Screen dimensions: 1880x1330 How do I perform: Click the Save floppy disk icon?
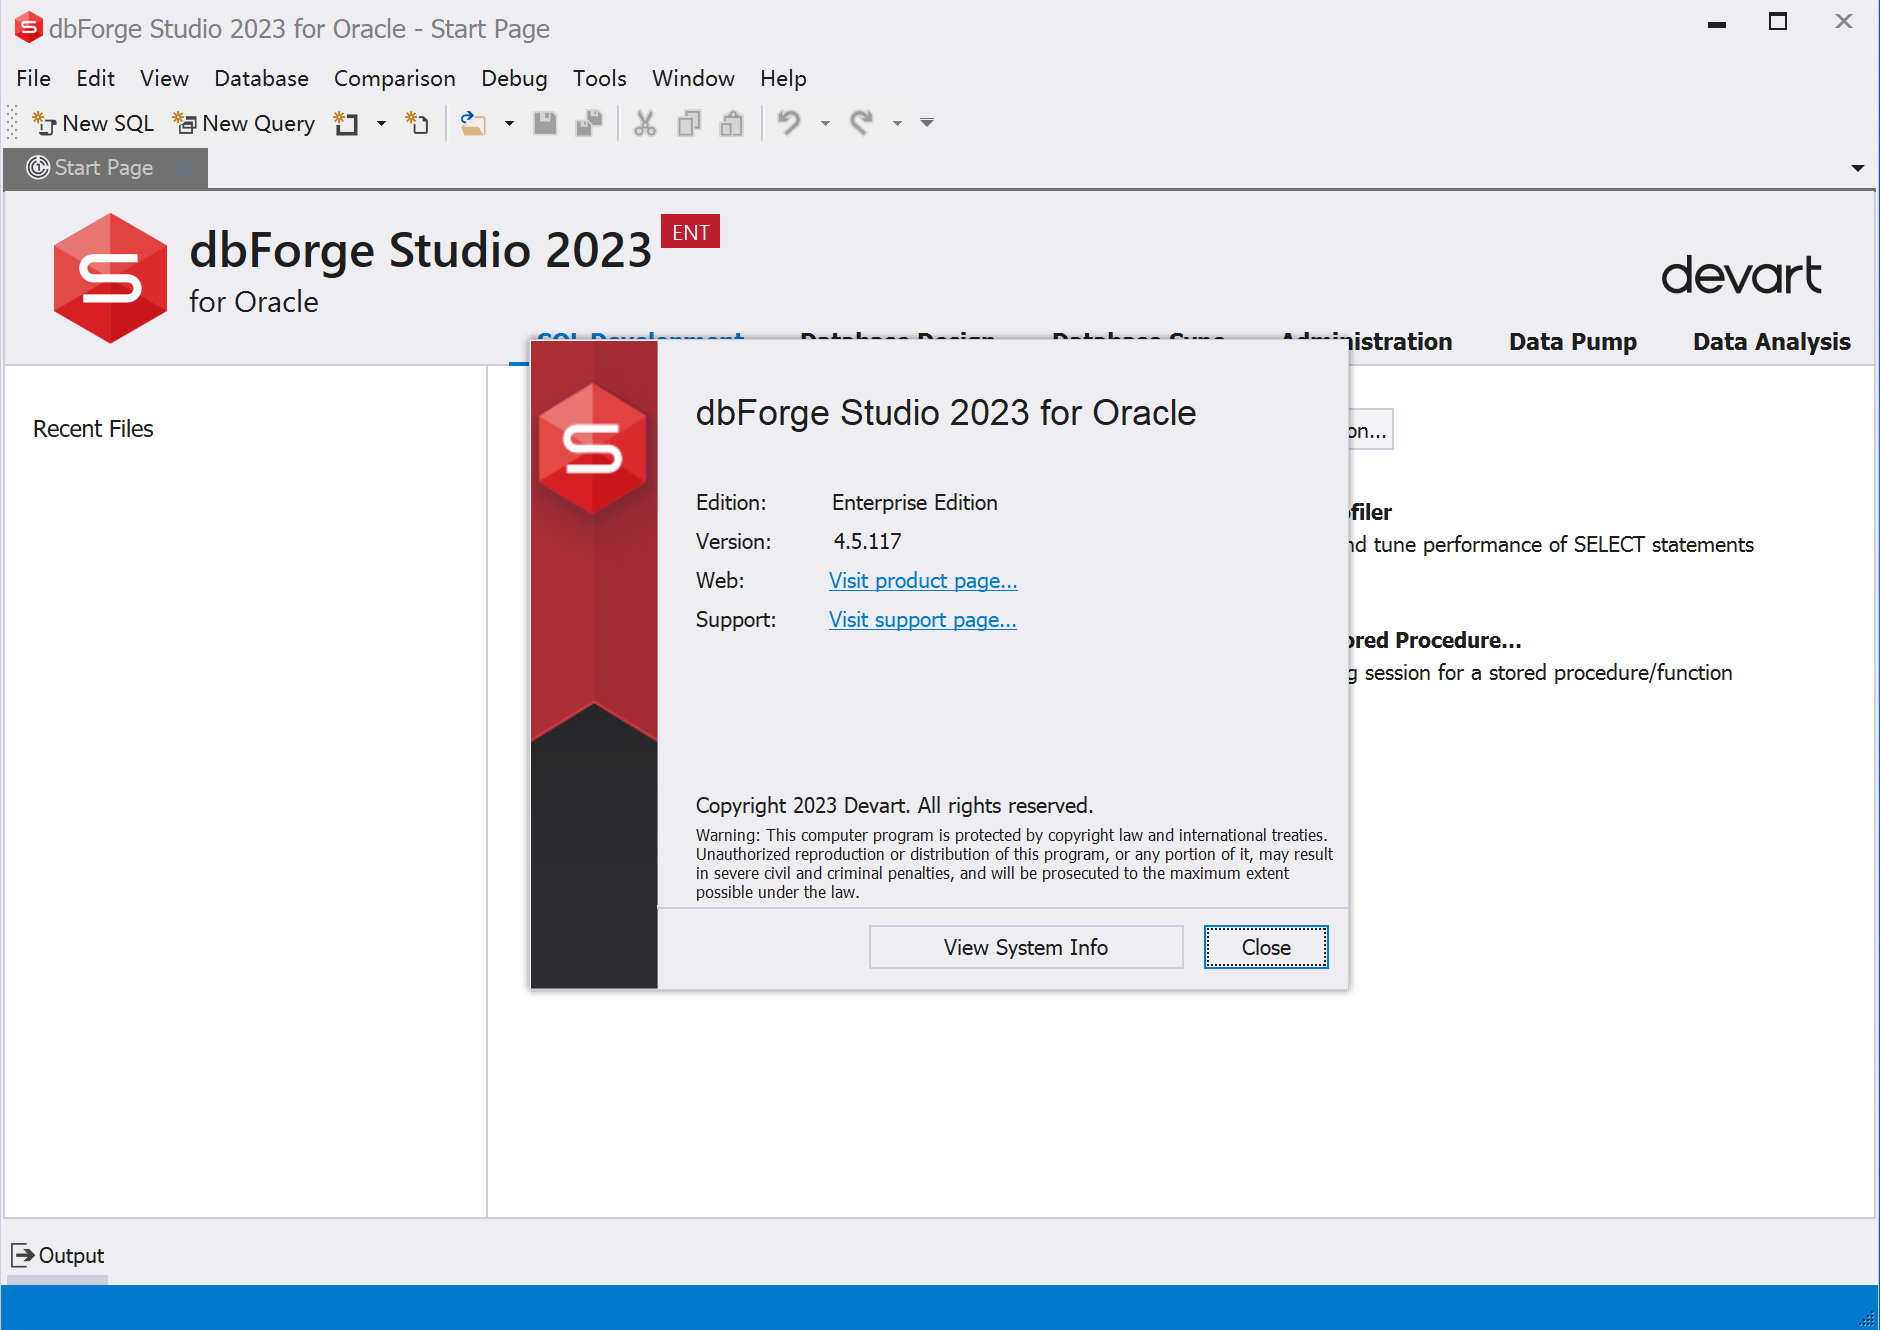545,123
